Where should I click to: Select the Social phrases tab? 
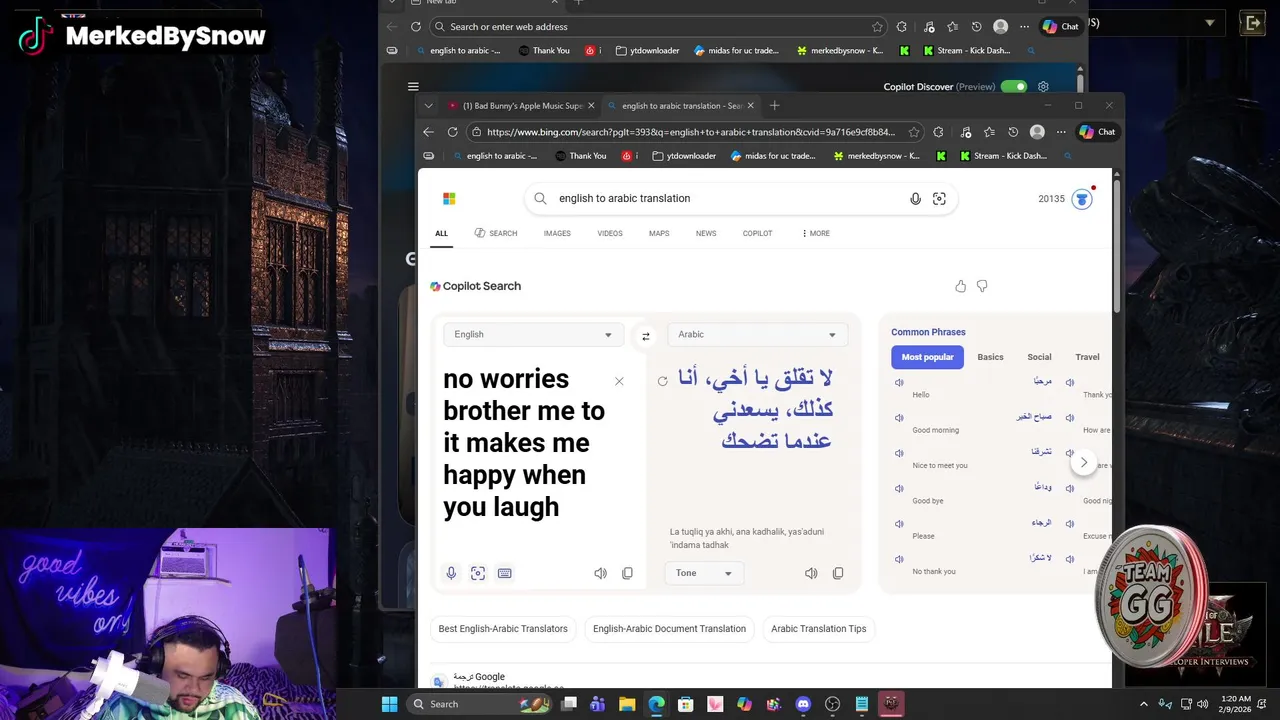click(x=1039, y=357)
